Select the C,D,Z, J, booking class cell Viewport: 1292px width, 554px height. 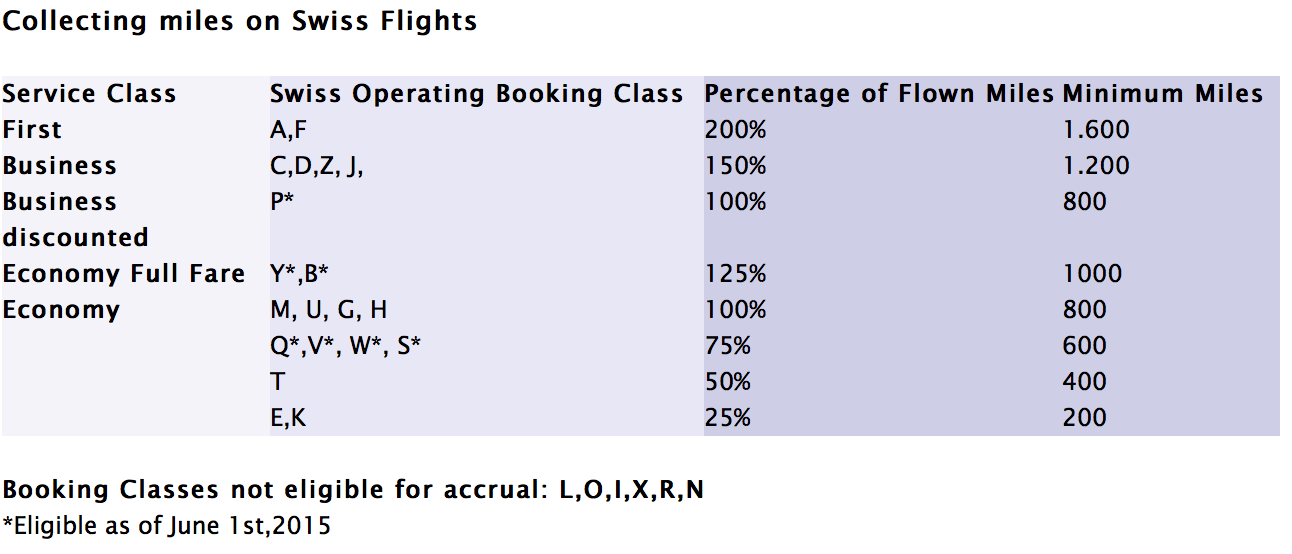point(317,167)
